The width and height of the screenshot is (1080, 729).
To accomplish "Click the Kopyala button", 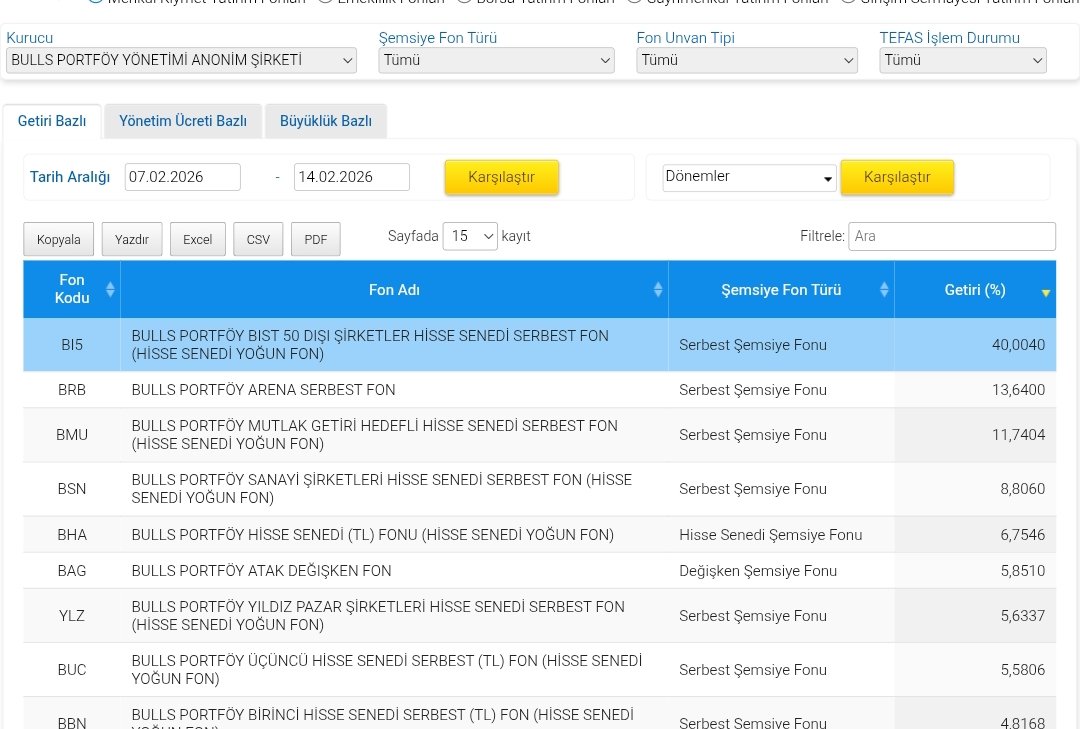I will 59,239.
